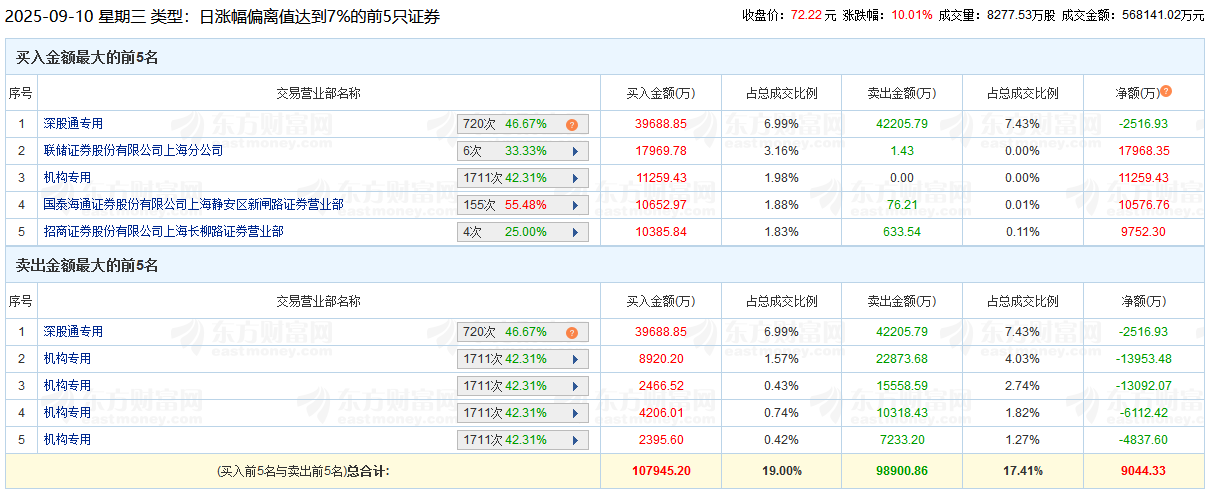Open 联储证券股份有限公司上海分公司 link

(x=133, y=151)
